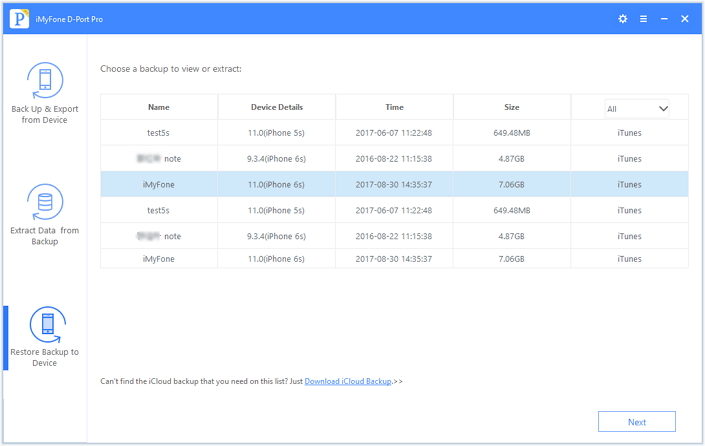Minimize the D-Port Pro window
This screenshot has height=446, width=705.
pos(664,19)
